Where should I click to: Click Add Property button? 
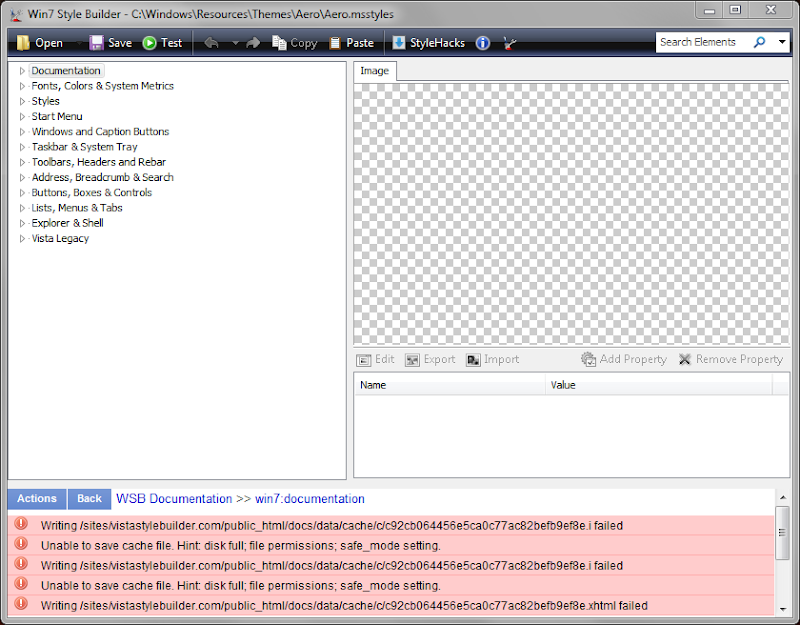point(623,360)
